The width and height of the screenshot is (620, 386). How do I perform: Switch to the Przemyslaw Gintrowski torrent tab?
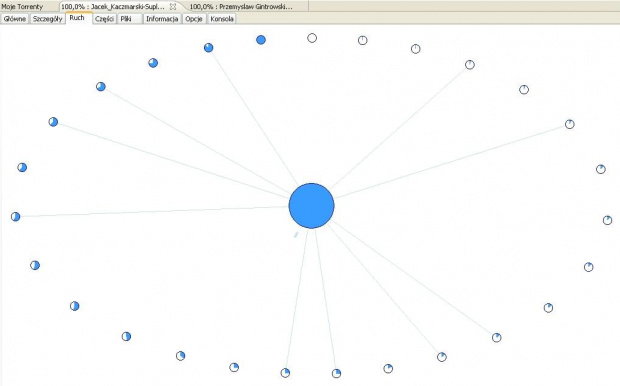click(x=241, y=7)
